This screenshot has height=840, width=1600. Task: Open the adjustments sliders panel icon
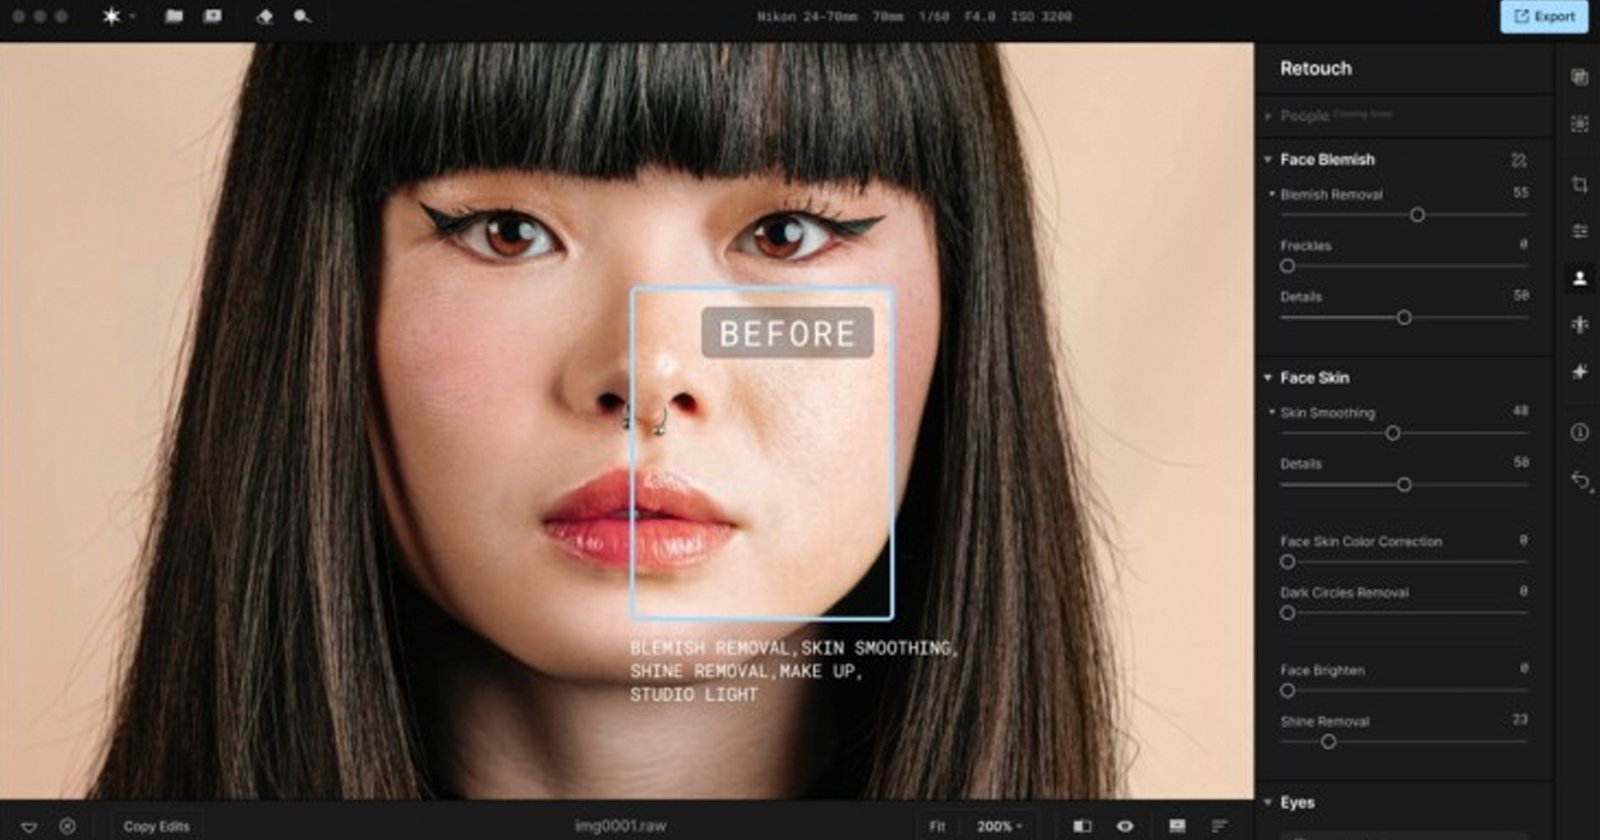click(x=1580, y=231)
